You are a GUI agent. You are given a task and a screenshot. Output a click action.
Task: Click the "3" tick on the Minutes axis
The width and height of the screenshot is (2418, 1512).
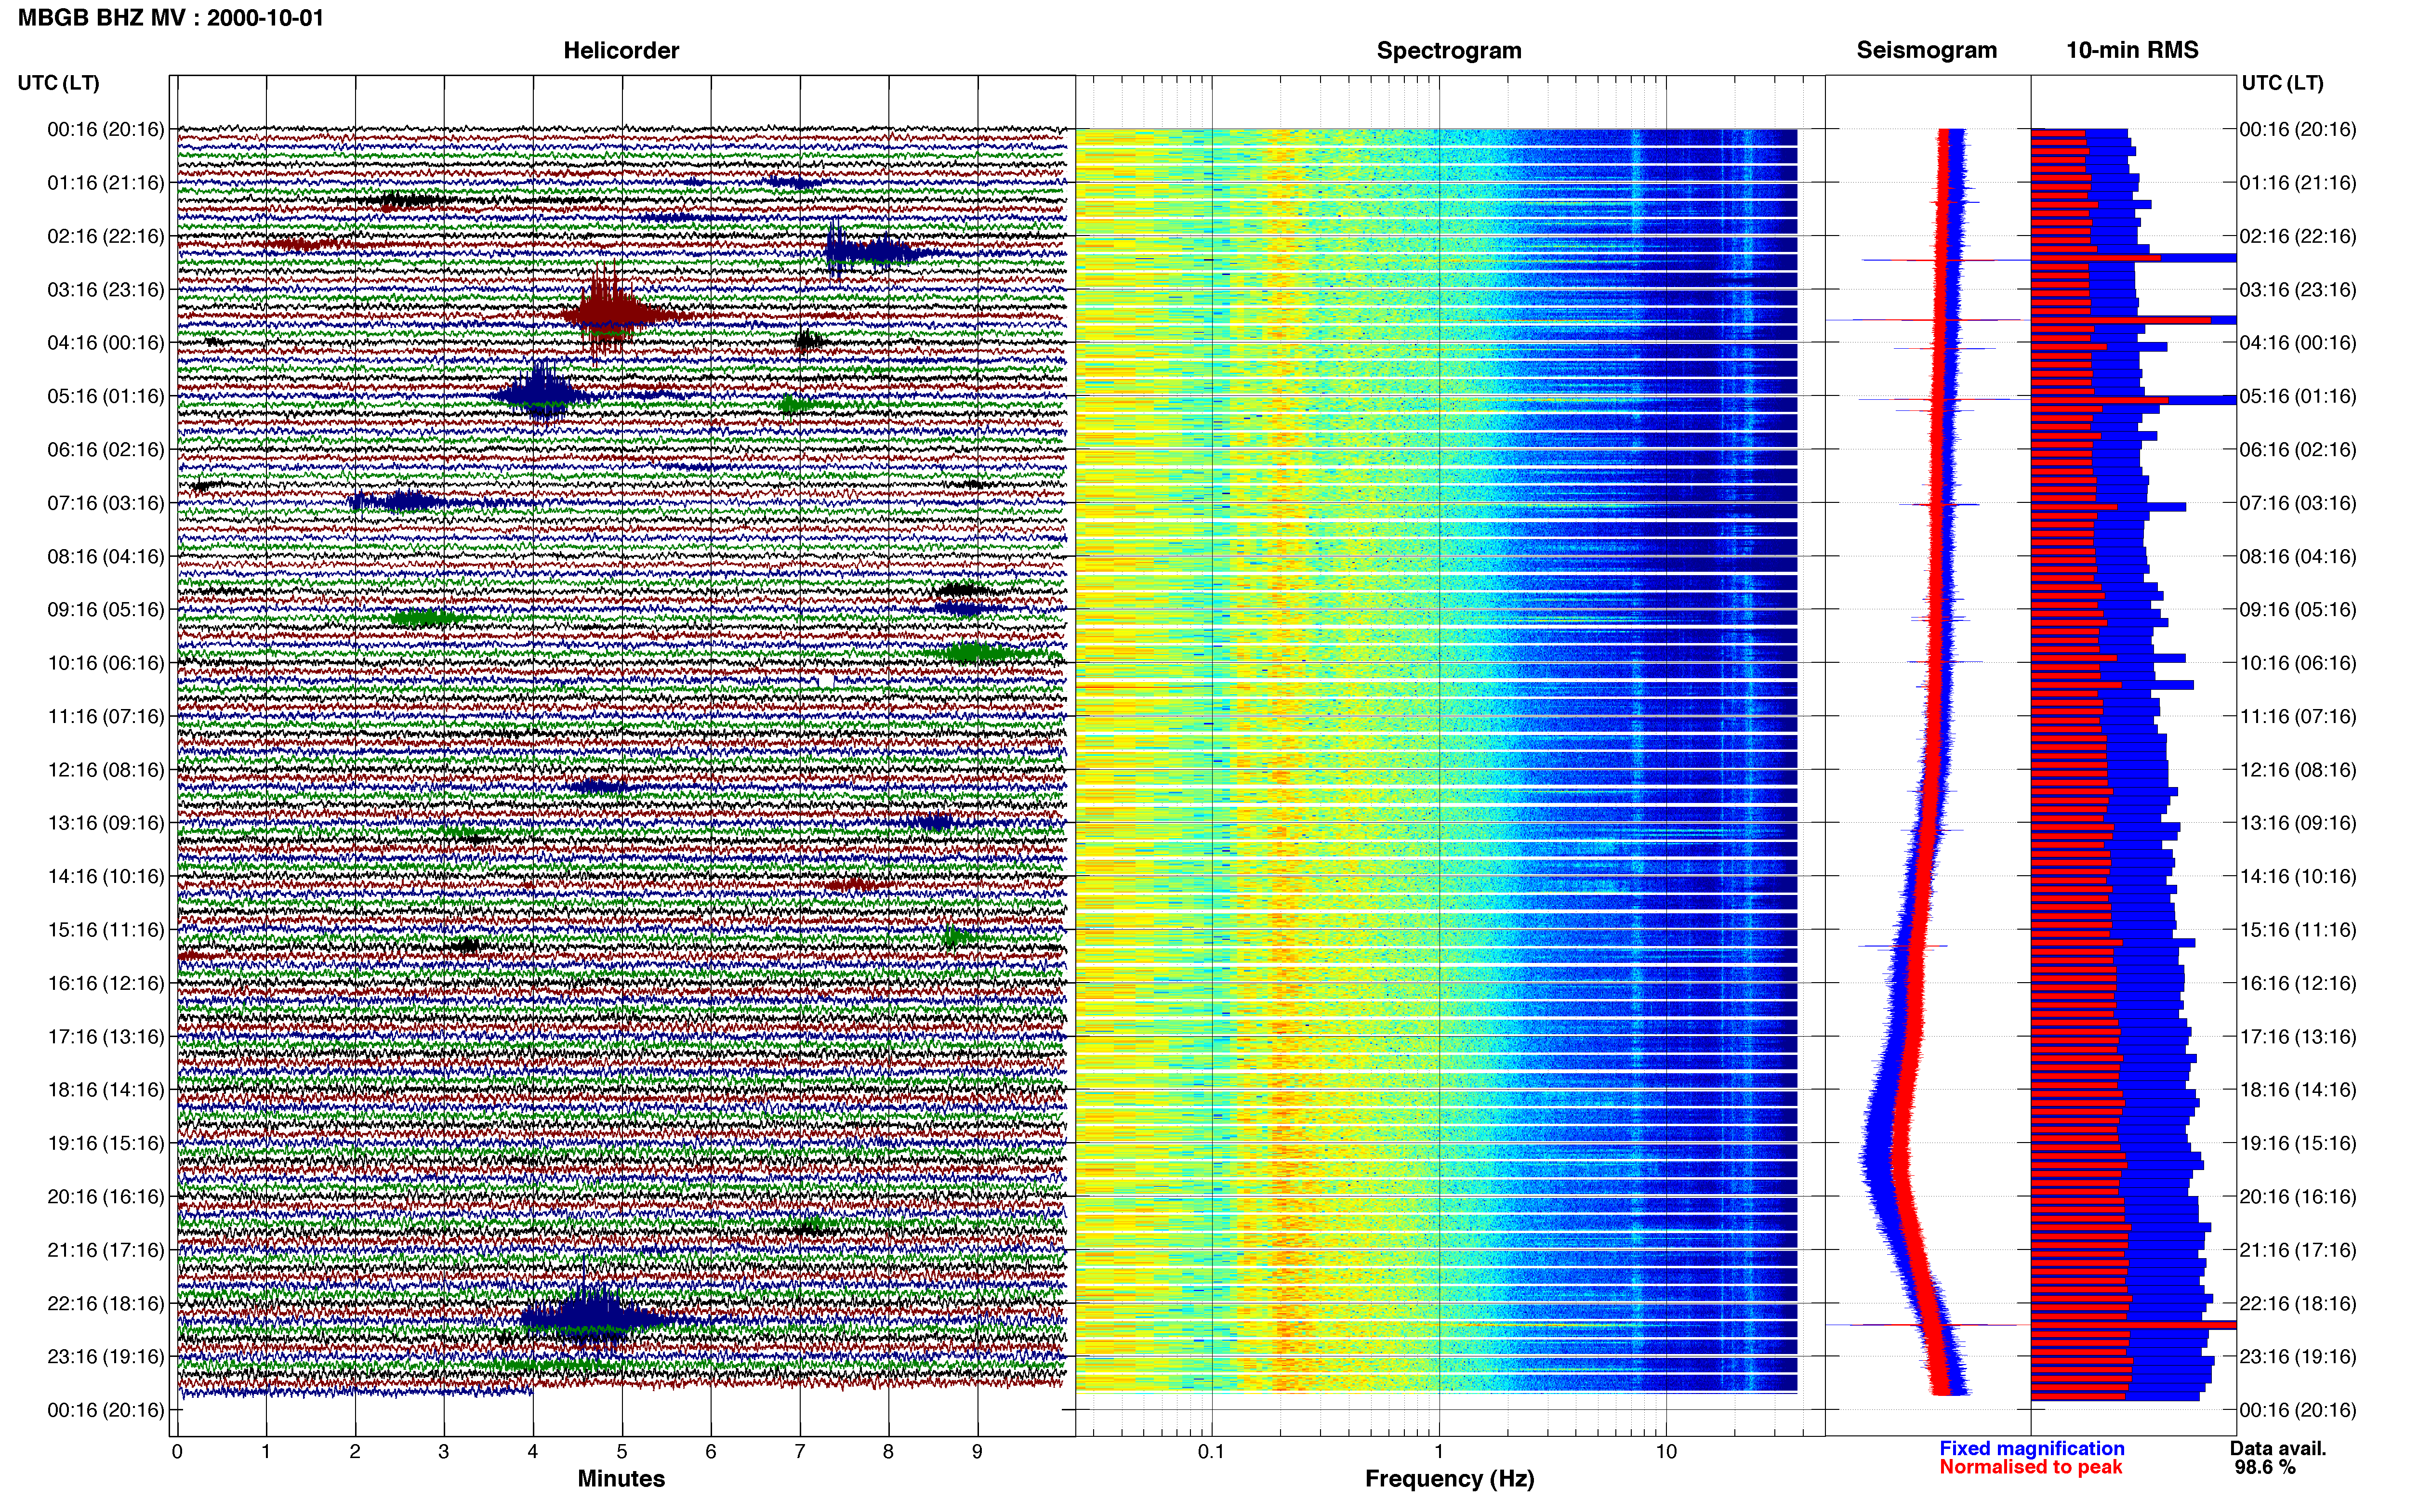tap(444, 1451)
